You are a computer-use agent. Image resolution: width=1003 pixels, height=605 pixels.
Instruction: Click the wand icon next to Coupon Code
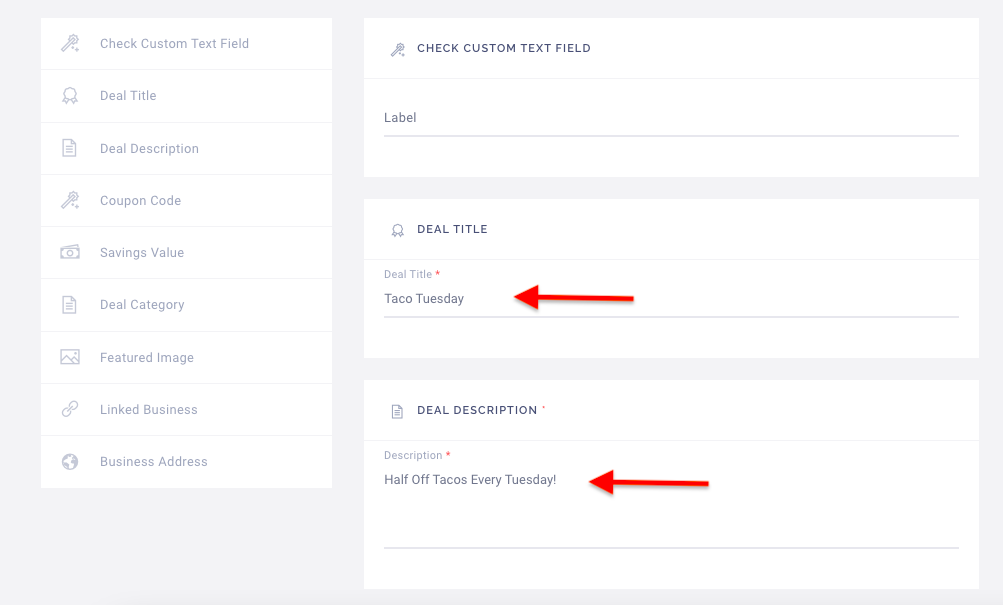69,200
